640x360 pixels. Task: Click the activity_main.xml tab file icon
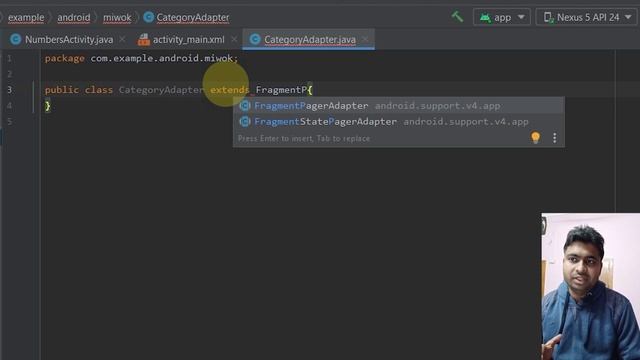coord(143,40)
